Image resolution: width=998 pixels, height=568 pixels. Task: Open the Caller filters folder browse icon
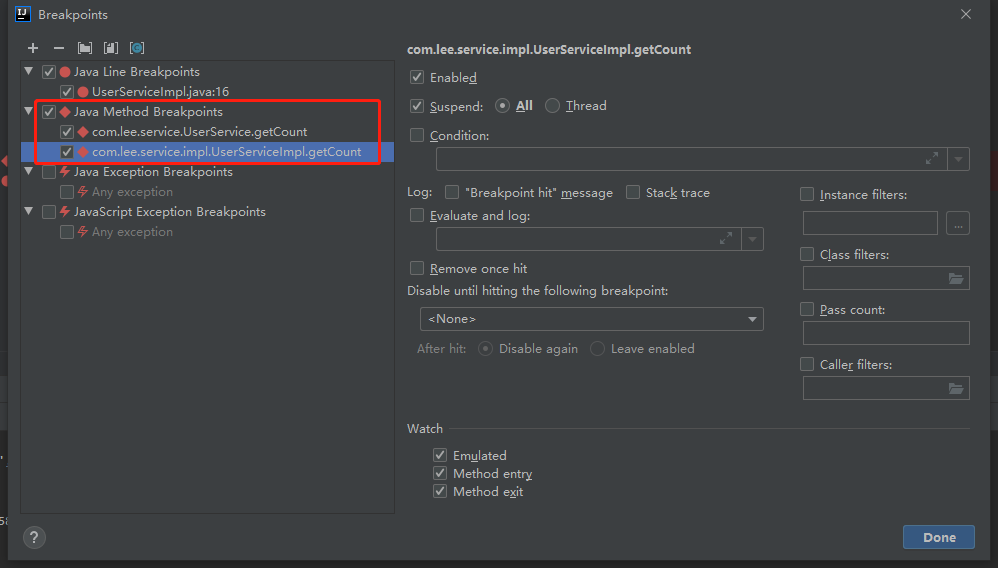click(956, 388)
